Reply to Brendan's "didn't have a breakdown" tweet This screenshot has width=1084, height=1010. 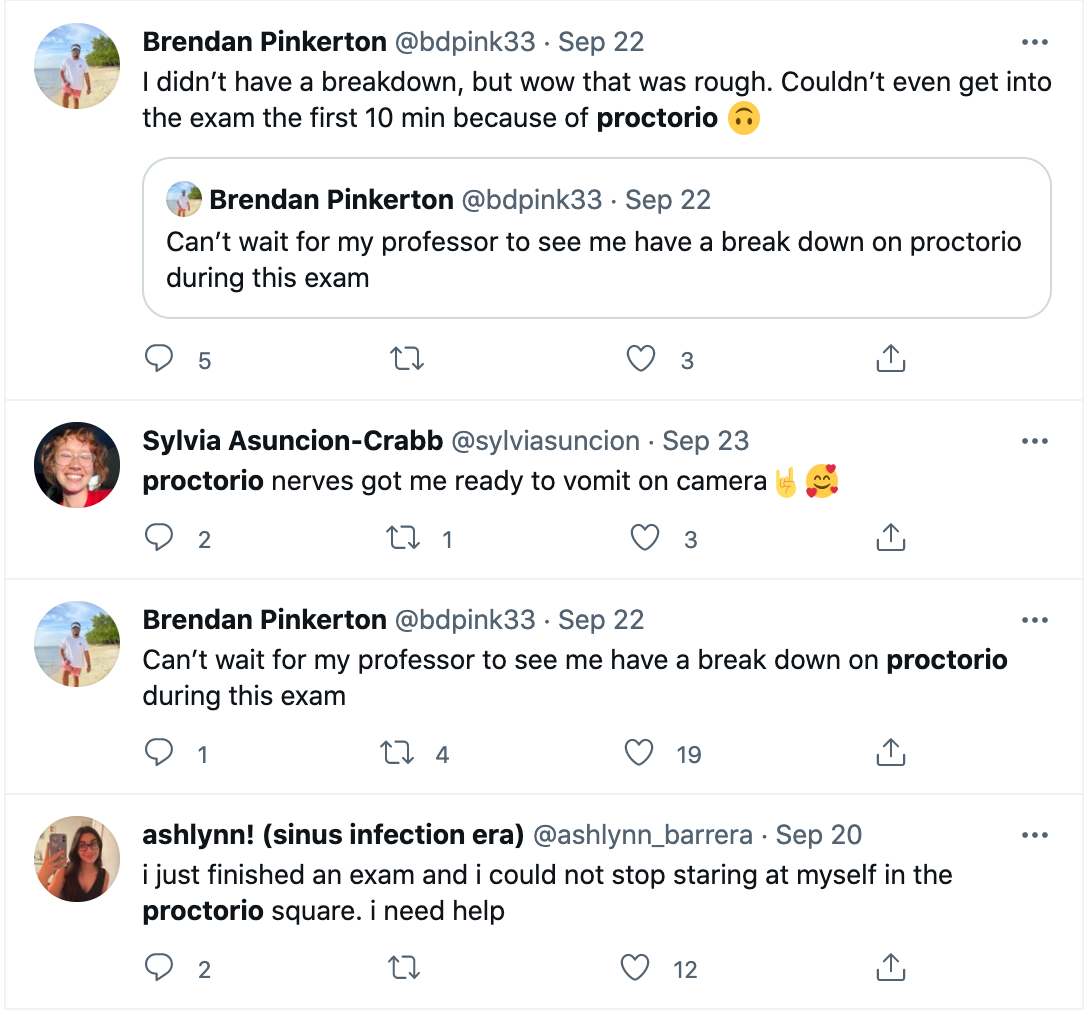click(159, 359)
